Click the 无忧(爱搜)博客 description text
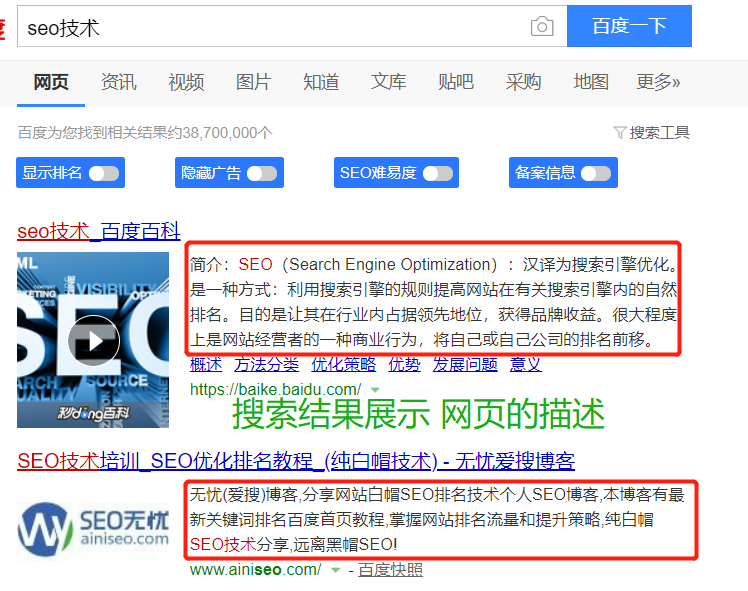748x591 pixels. click(437, 519)
